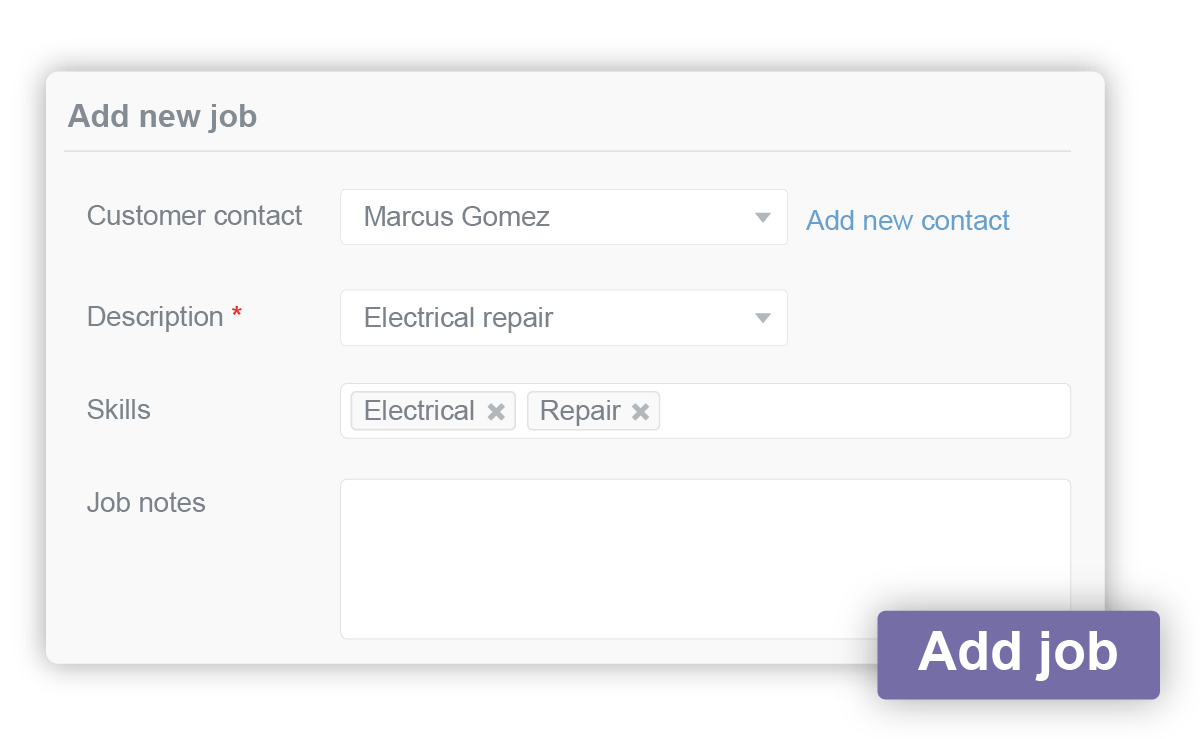The height and width of the screenshot is (739, 1200).
Task: Click the Customer contact field label
Action: (x=194, y=216)
